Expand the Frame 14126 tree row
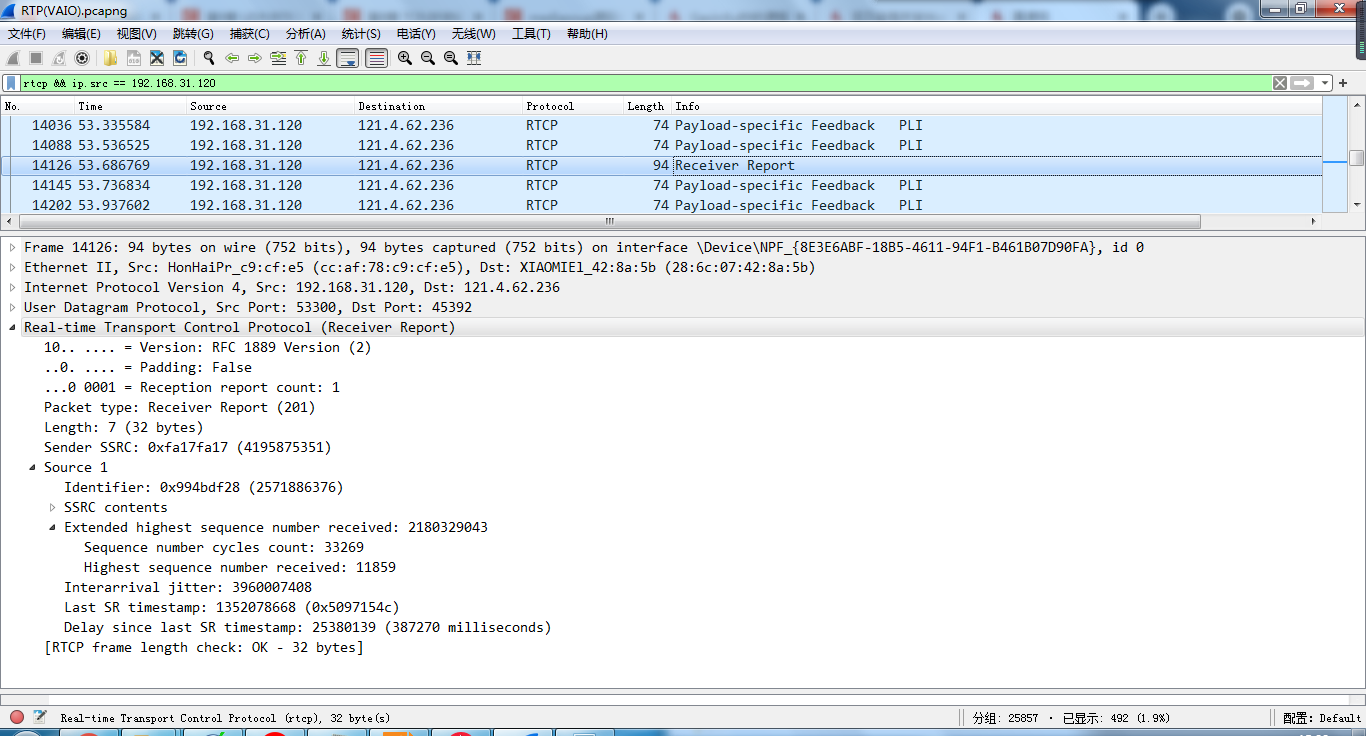Viewport: 1366px width, 736px height. pyautogui.click(x=12, y=247)
